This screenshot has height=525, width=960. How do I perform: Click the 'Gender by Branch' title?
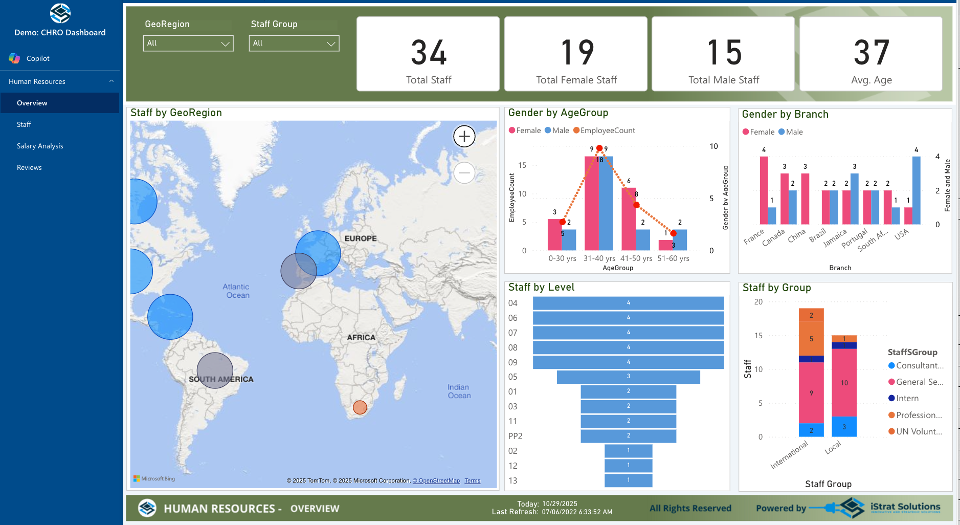pos(786,114)
